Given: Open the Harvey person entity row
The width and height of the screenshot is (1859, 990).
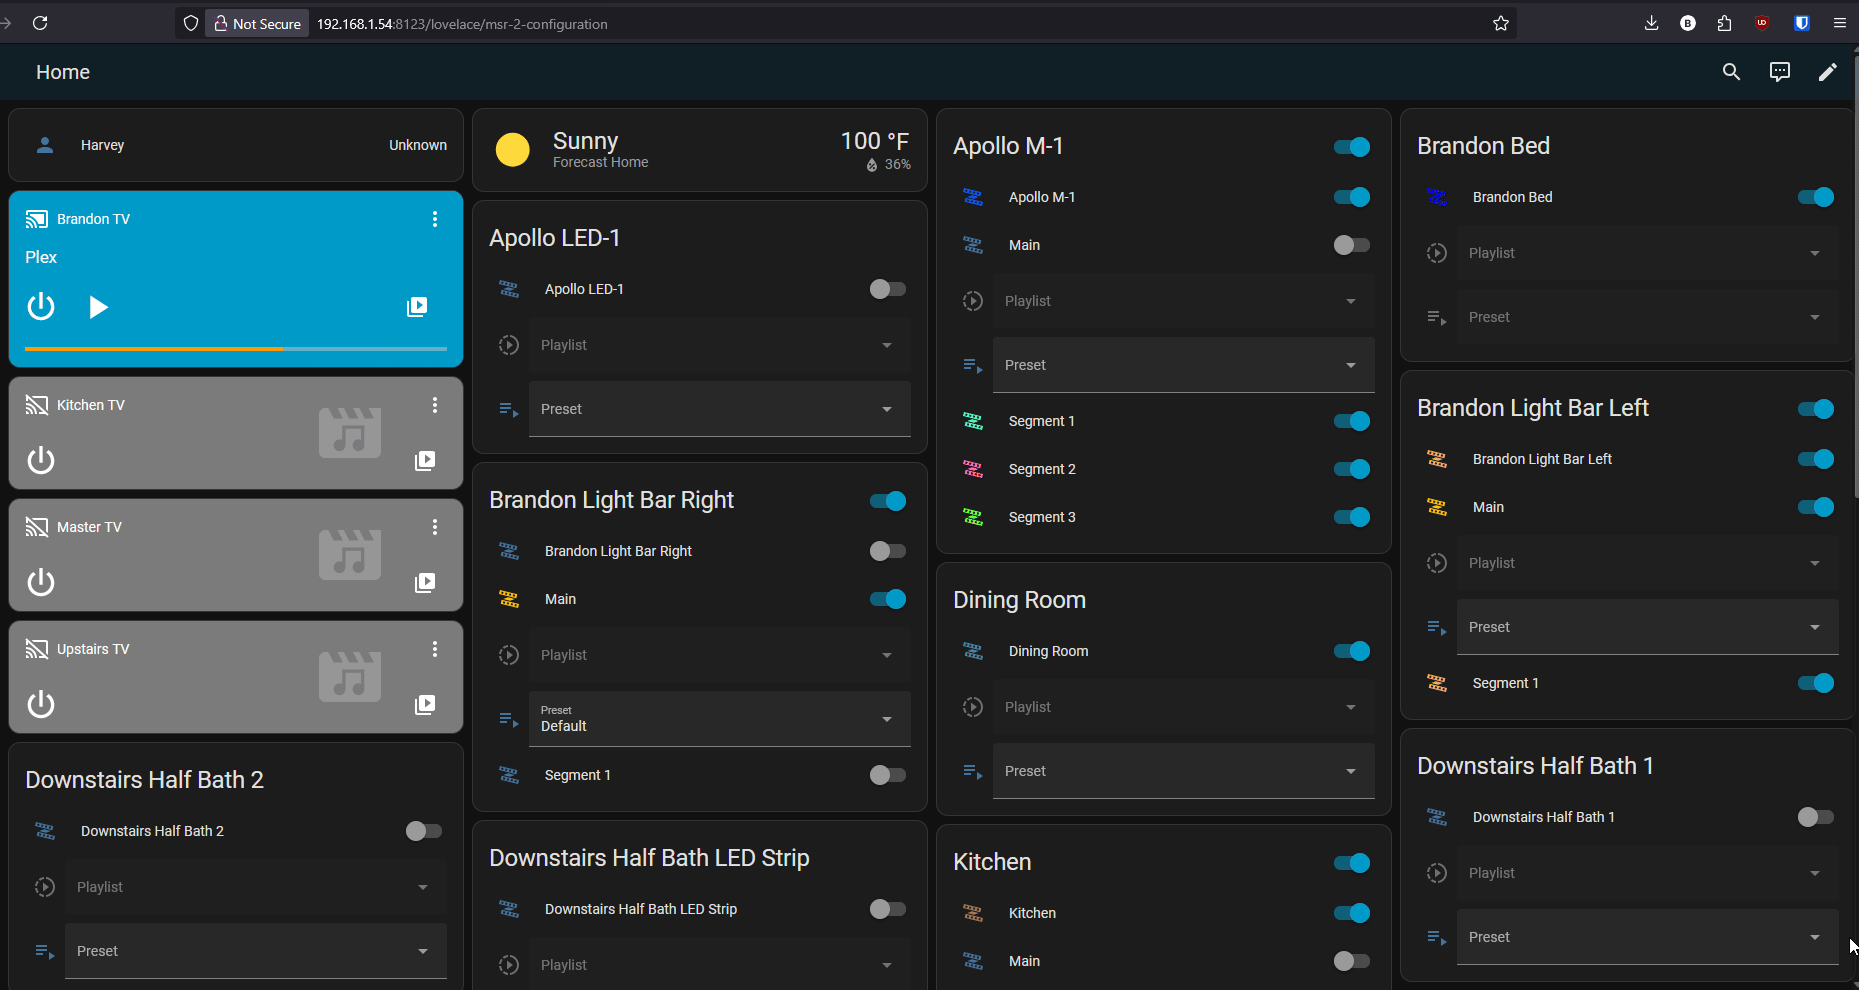Looking at the screenshot, I should point(236,145).
